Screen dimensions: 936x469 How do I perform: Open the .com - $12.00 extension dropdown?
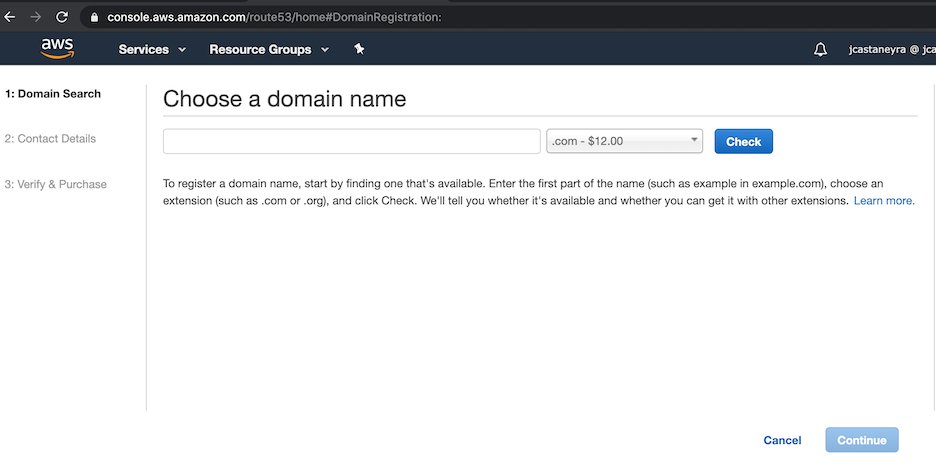(624, 141)
